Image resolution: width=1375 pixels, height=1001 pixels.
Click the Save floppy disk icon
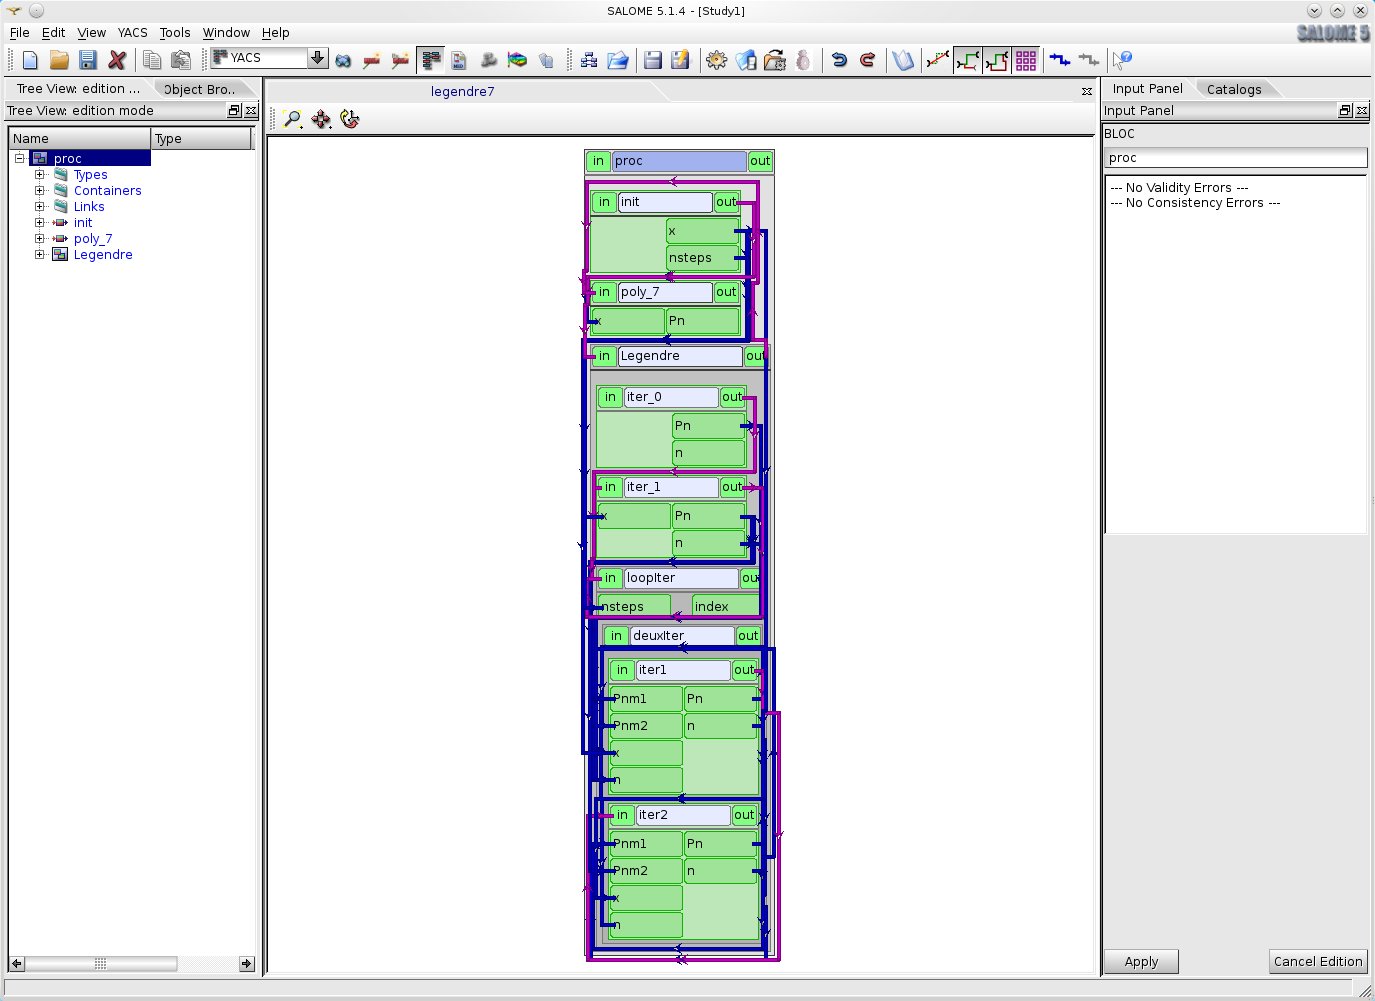pyautogui.click(x=88, y=60)
